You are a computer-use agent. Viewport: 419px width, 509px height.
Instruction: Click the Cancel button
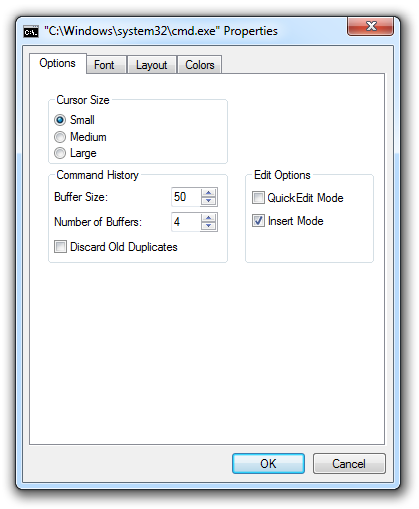click(349, 463)
